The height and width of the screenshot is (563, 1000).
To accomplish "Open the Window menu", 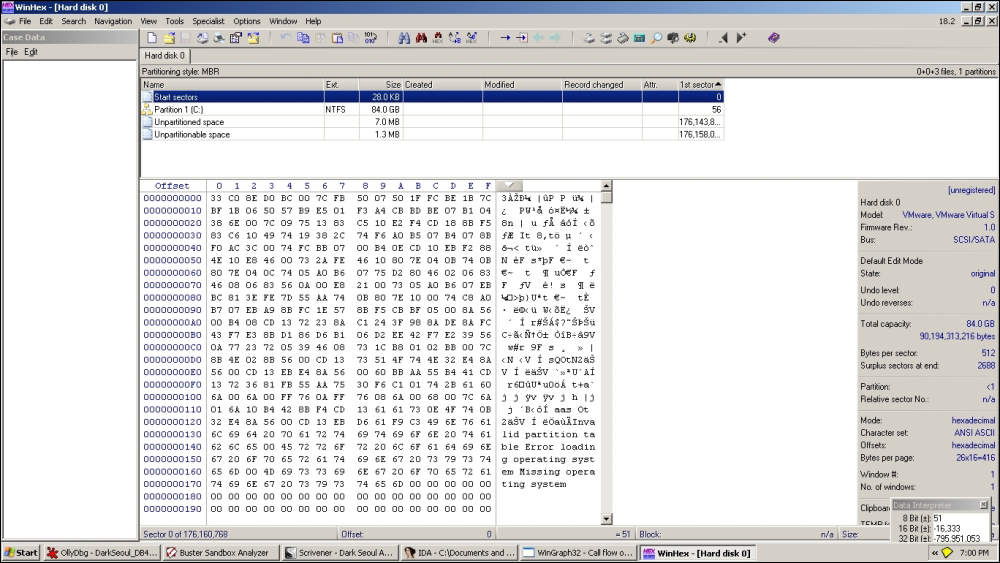I will pyautogui.click(x=283, y=21).
